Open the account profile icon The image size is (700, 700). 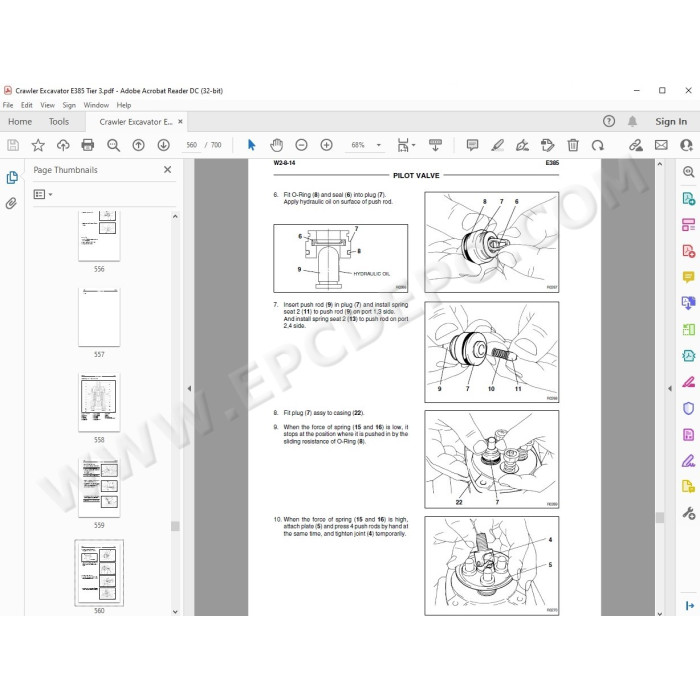point(686,145)
